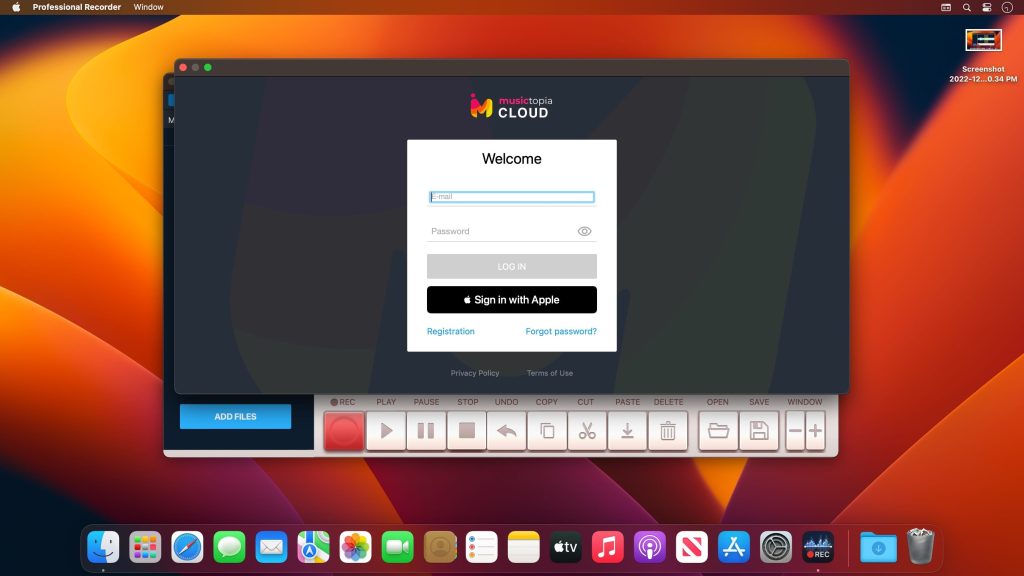
Task: Click the ADD FILES button
Action: [235, 416]
